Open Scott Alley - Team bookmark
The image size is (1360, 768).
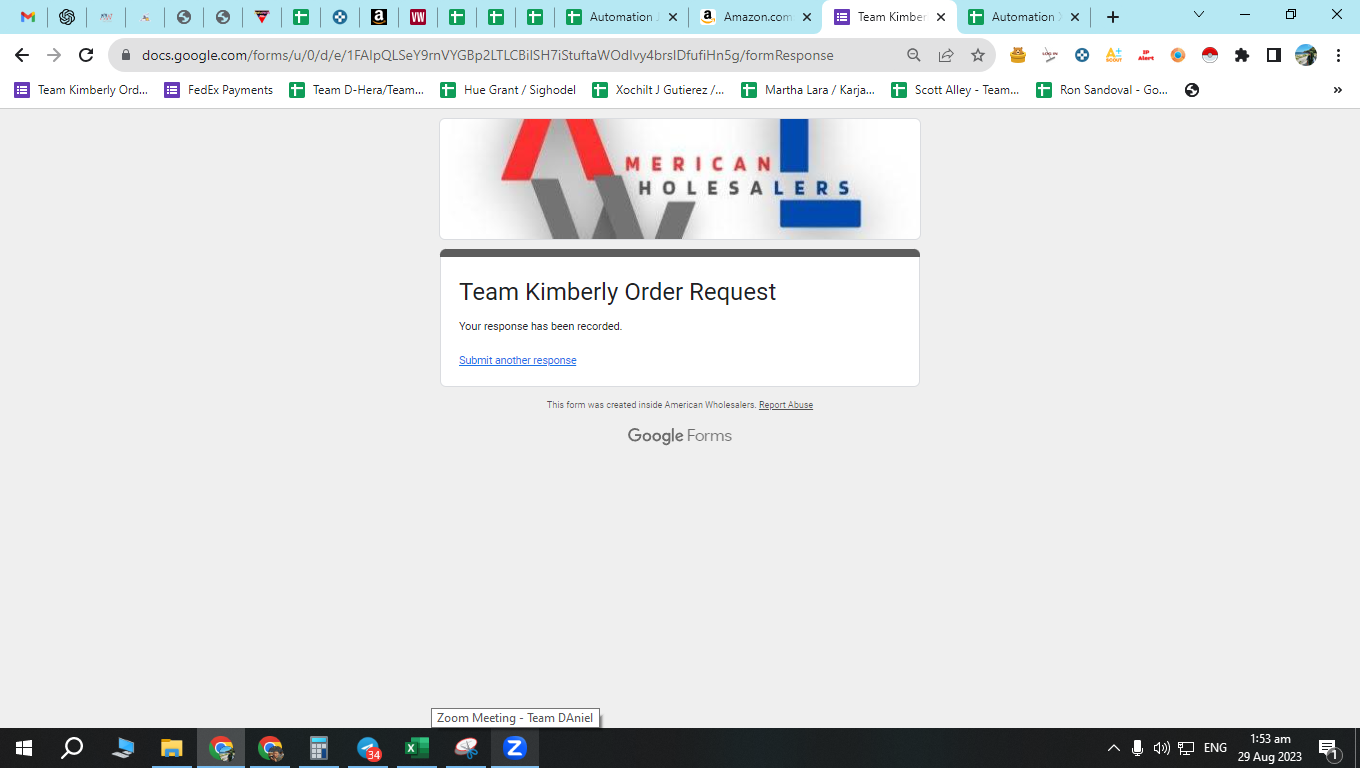click(956, 90)
